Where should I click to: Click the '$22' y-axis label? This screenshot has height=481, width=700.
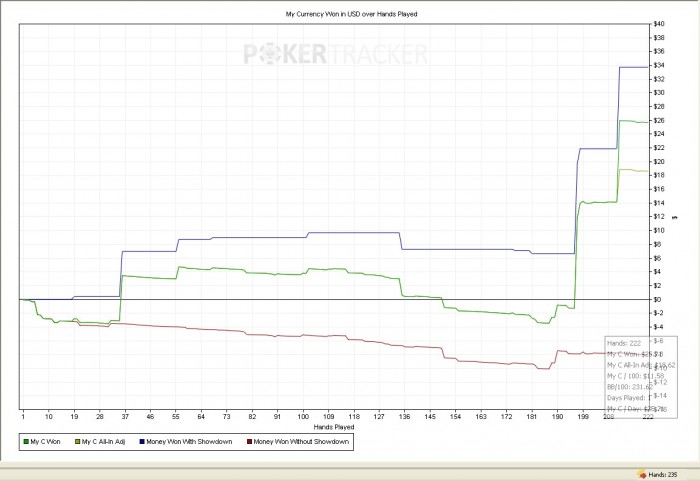(659, 148)
